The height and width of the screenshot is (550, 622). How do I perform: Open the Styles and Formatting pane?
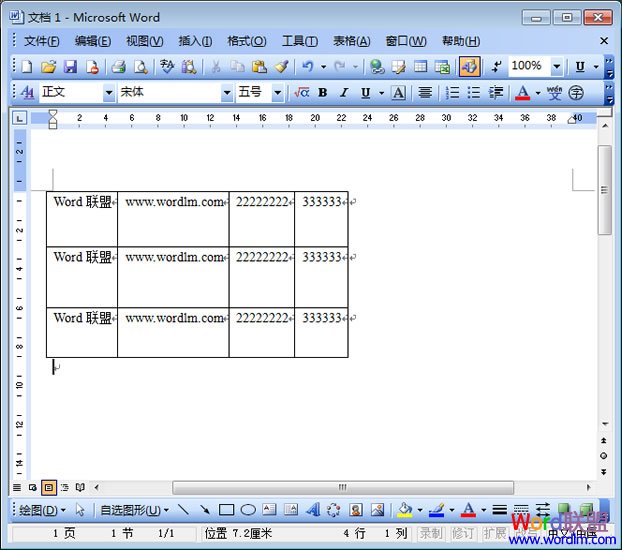pyautogui.click(x=27, y=92)
